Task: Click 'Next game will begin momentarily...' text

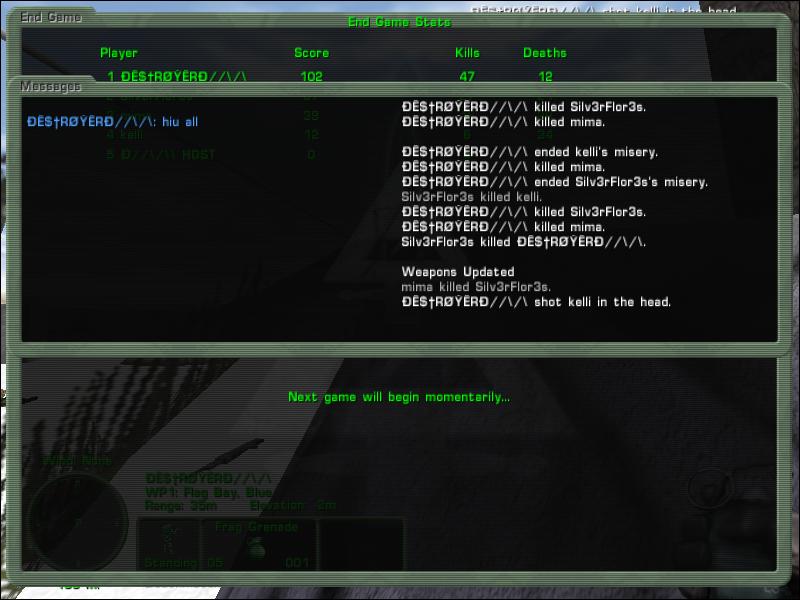Action: click(x=399, y=397)
